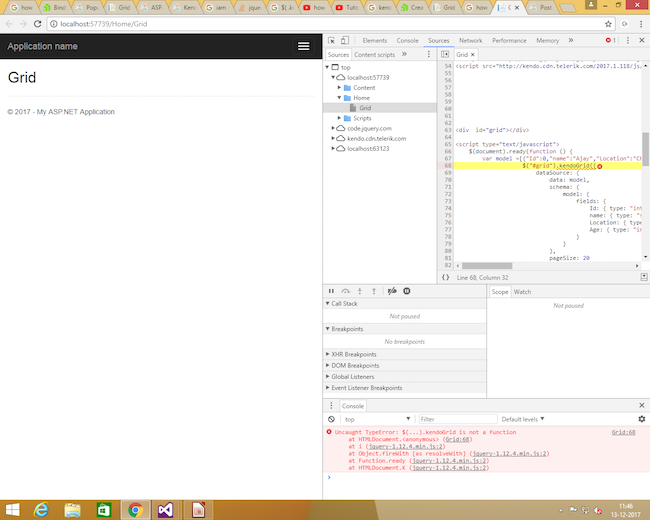This screenshot has width=650, height=520.
Task: Click pretty print braces icon
Action: click(445, 277)
